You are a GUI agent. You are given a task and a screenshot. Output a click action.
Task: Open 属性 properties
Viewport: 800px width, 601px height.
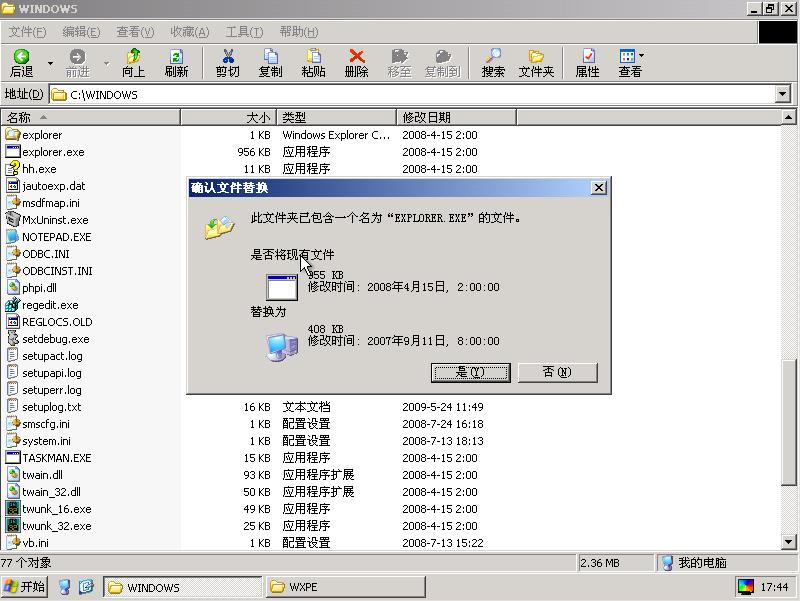[588, 63]
